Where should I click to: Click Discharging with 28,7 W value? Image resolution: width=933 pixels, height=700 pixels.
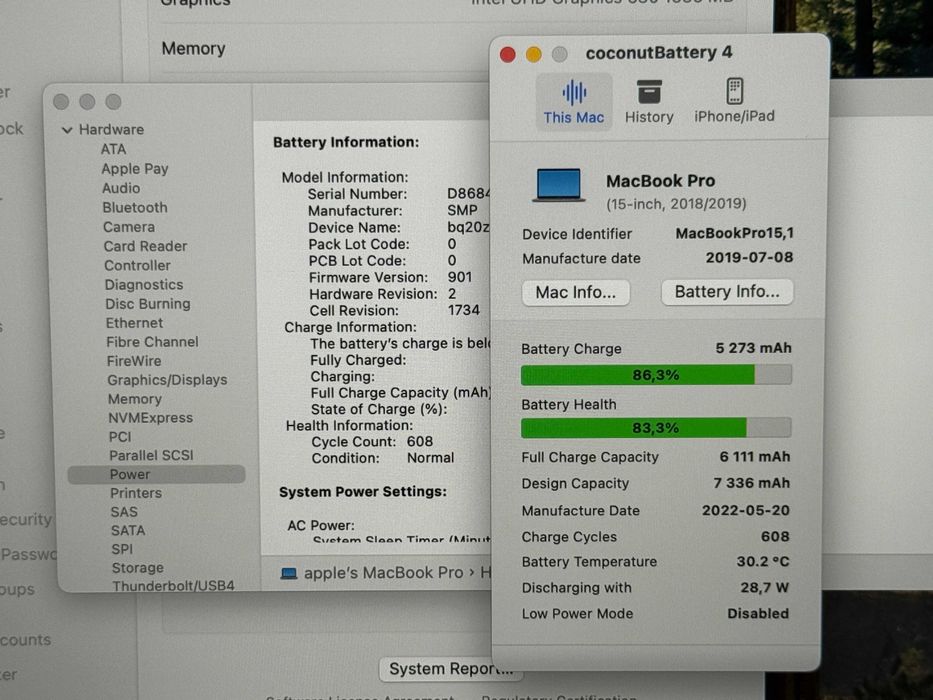pos(764,588)
